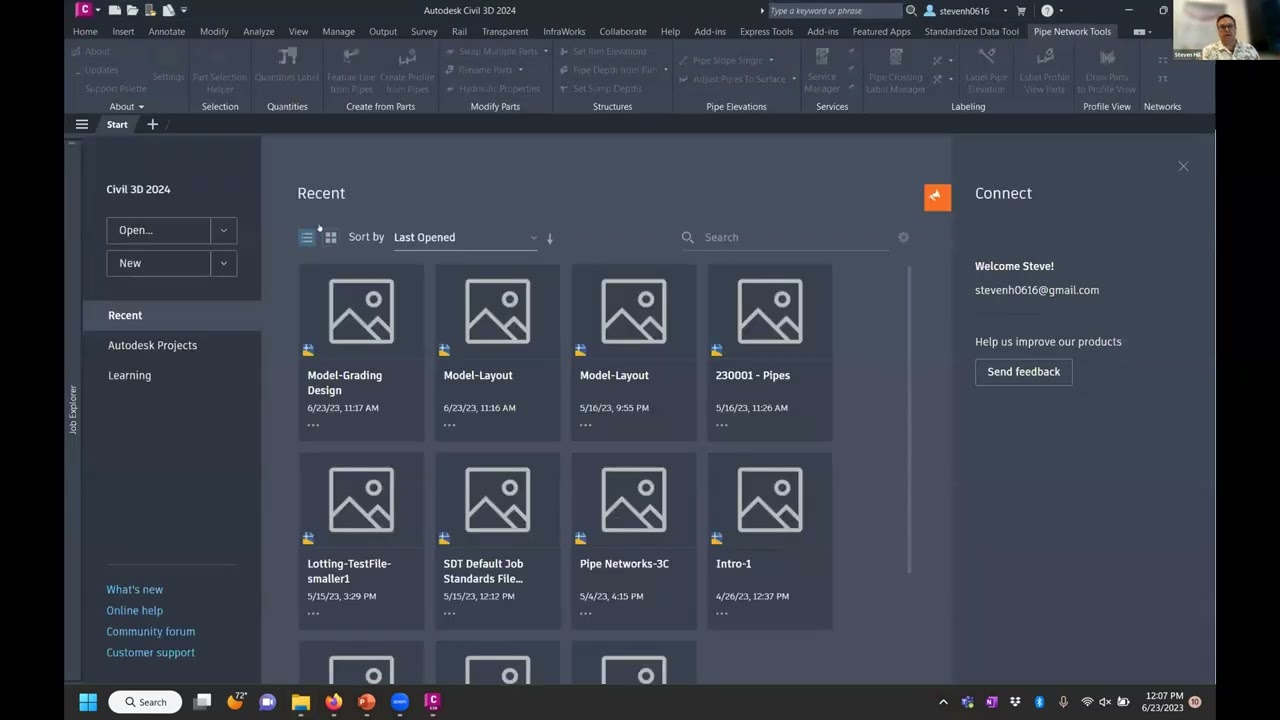The width and height of the screenshot is (1280, 720).
Task: Click the search magnifier next to keyword box
Action: (x=911, y=11)
